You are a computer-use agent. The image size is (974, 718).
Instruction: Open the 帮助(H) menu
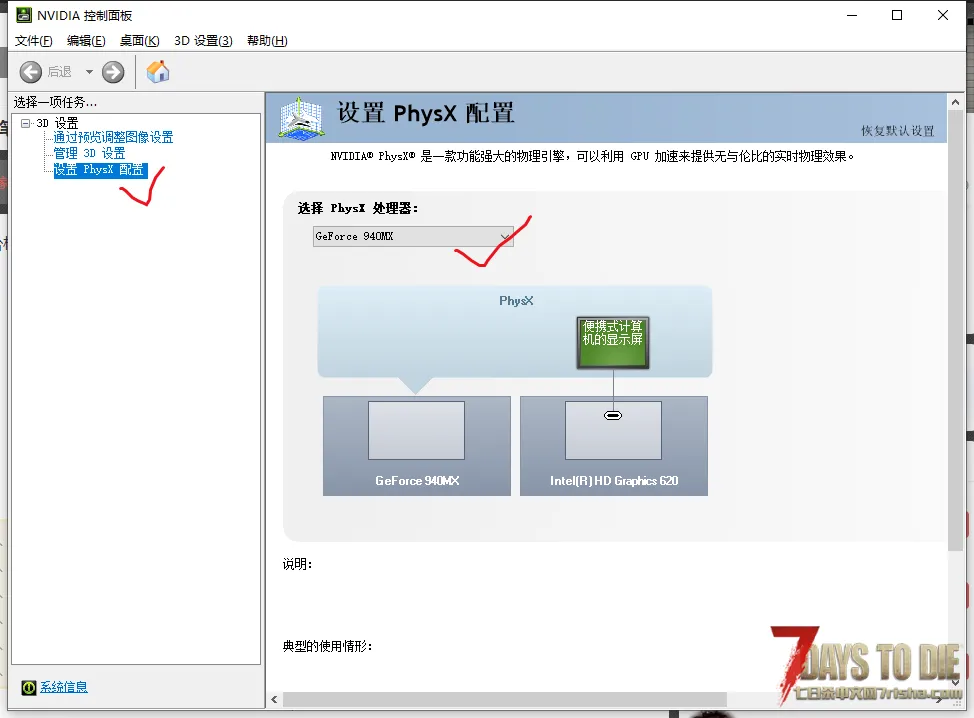pyautogui.click(x=266, y=41)
